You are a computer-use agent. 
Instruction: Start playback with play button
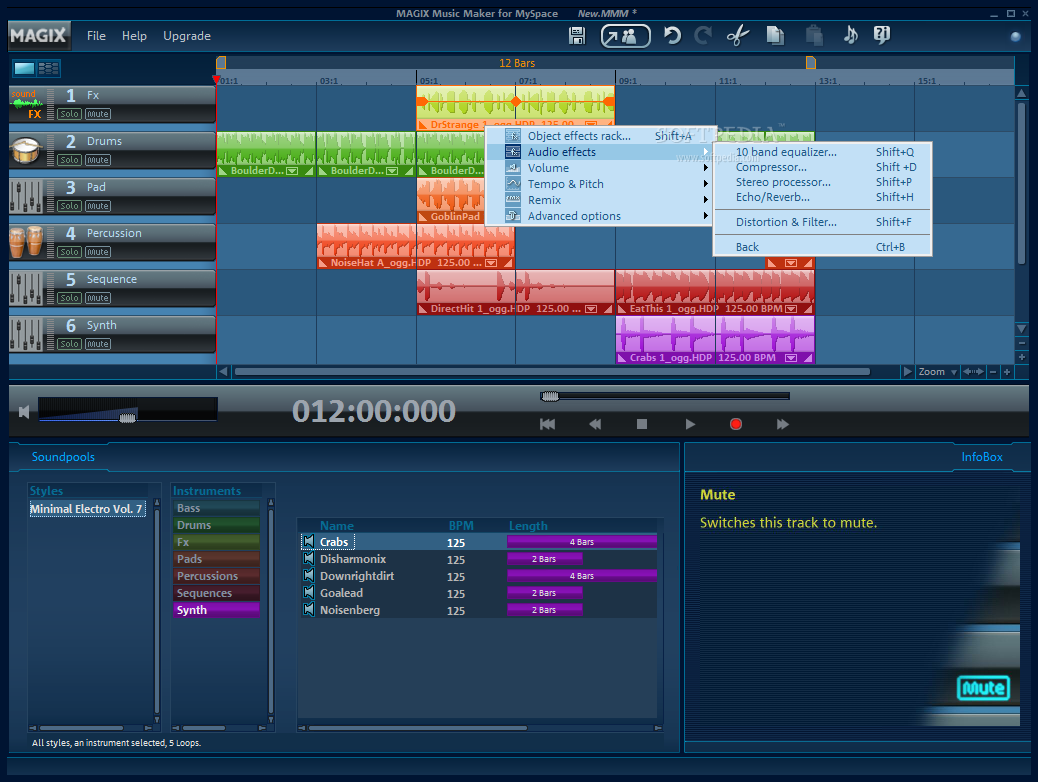coord(690,424)
